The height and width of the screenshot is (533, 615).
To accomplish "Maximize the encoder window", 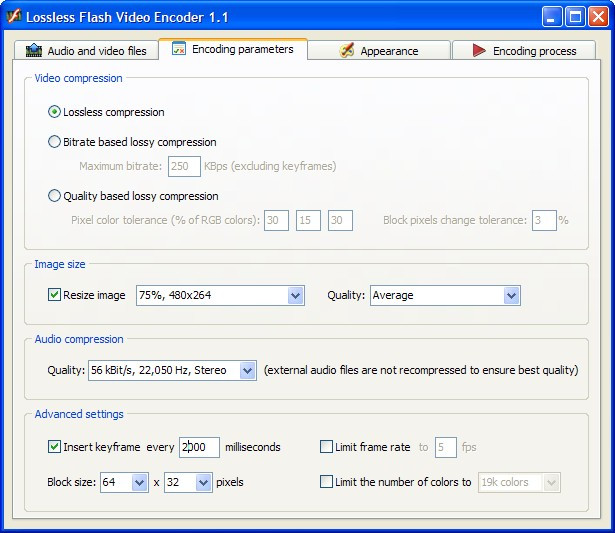I will [575, 17].
